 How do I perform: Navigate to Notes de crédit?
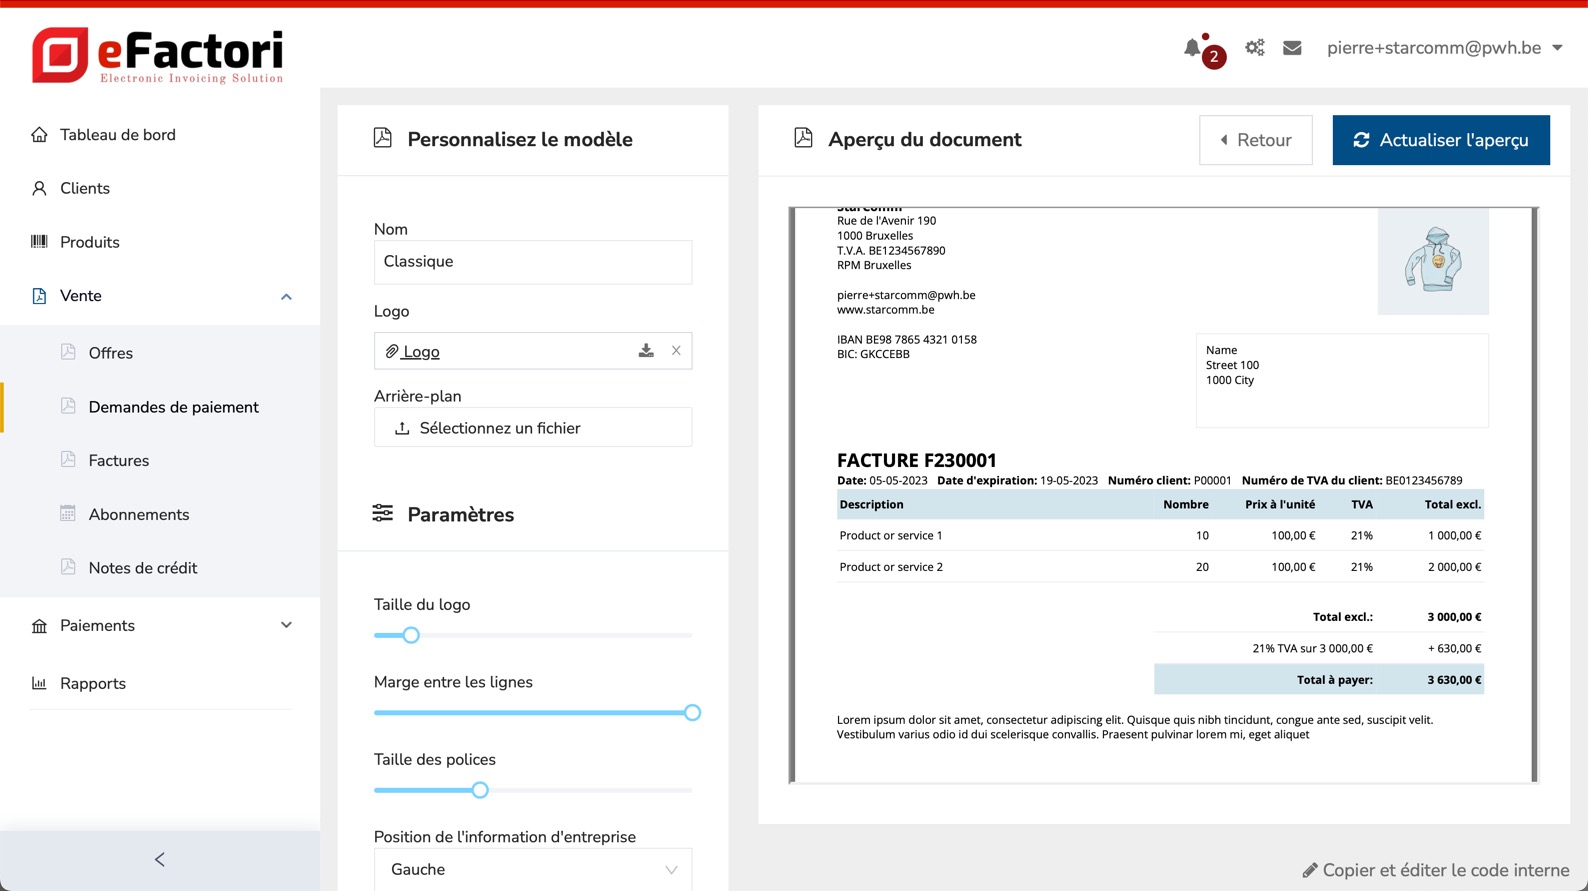pyautogui.click(x=142, y=568)
